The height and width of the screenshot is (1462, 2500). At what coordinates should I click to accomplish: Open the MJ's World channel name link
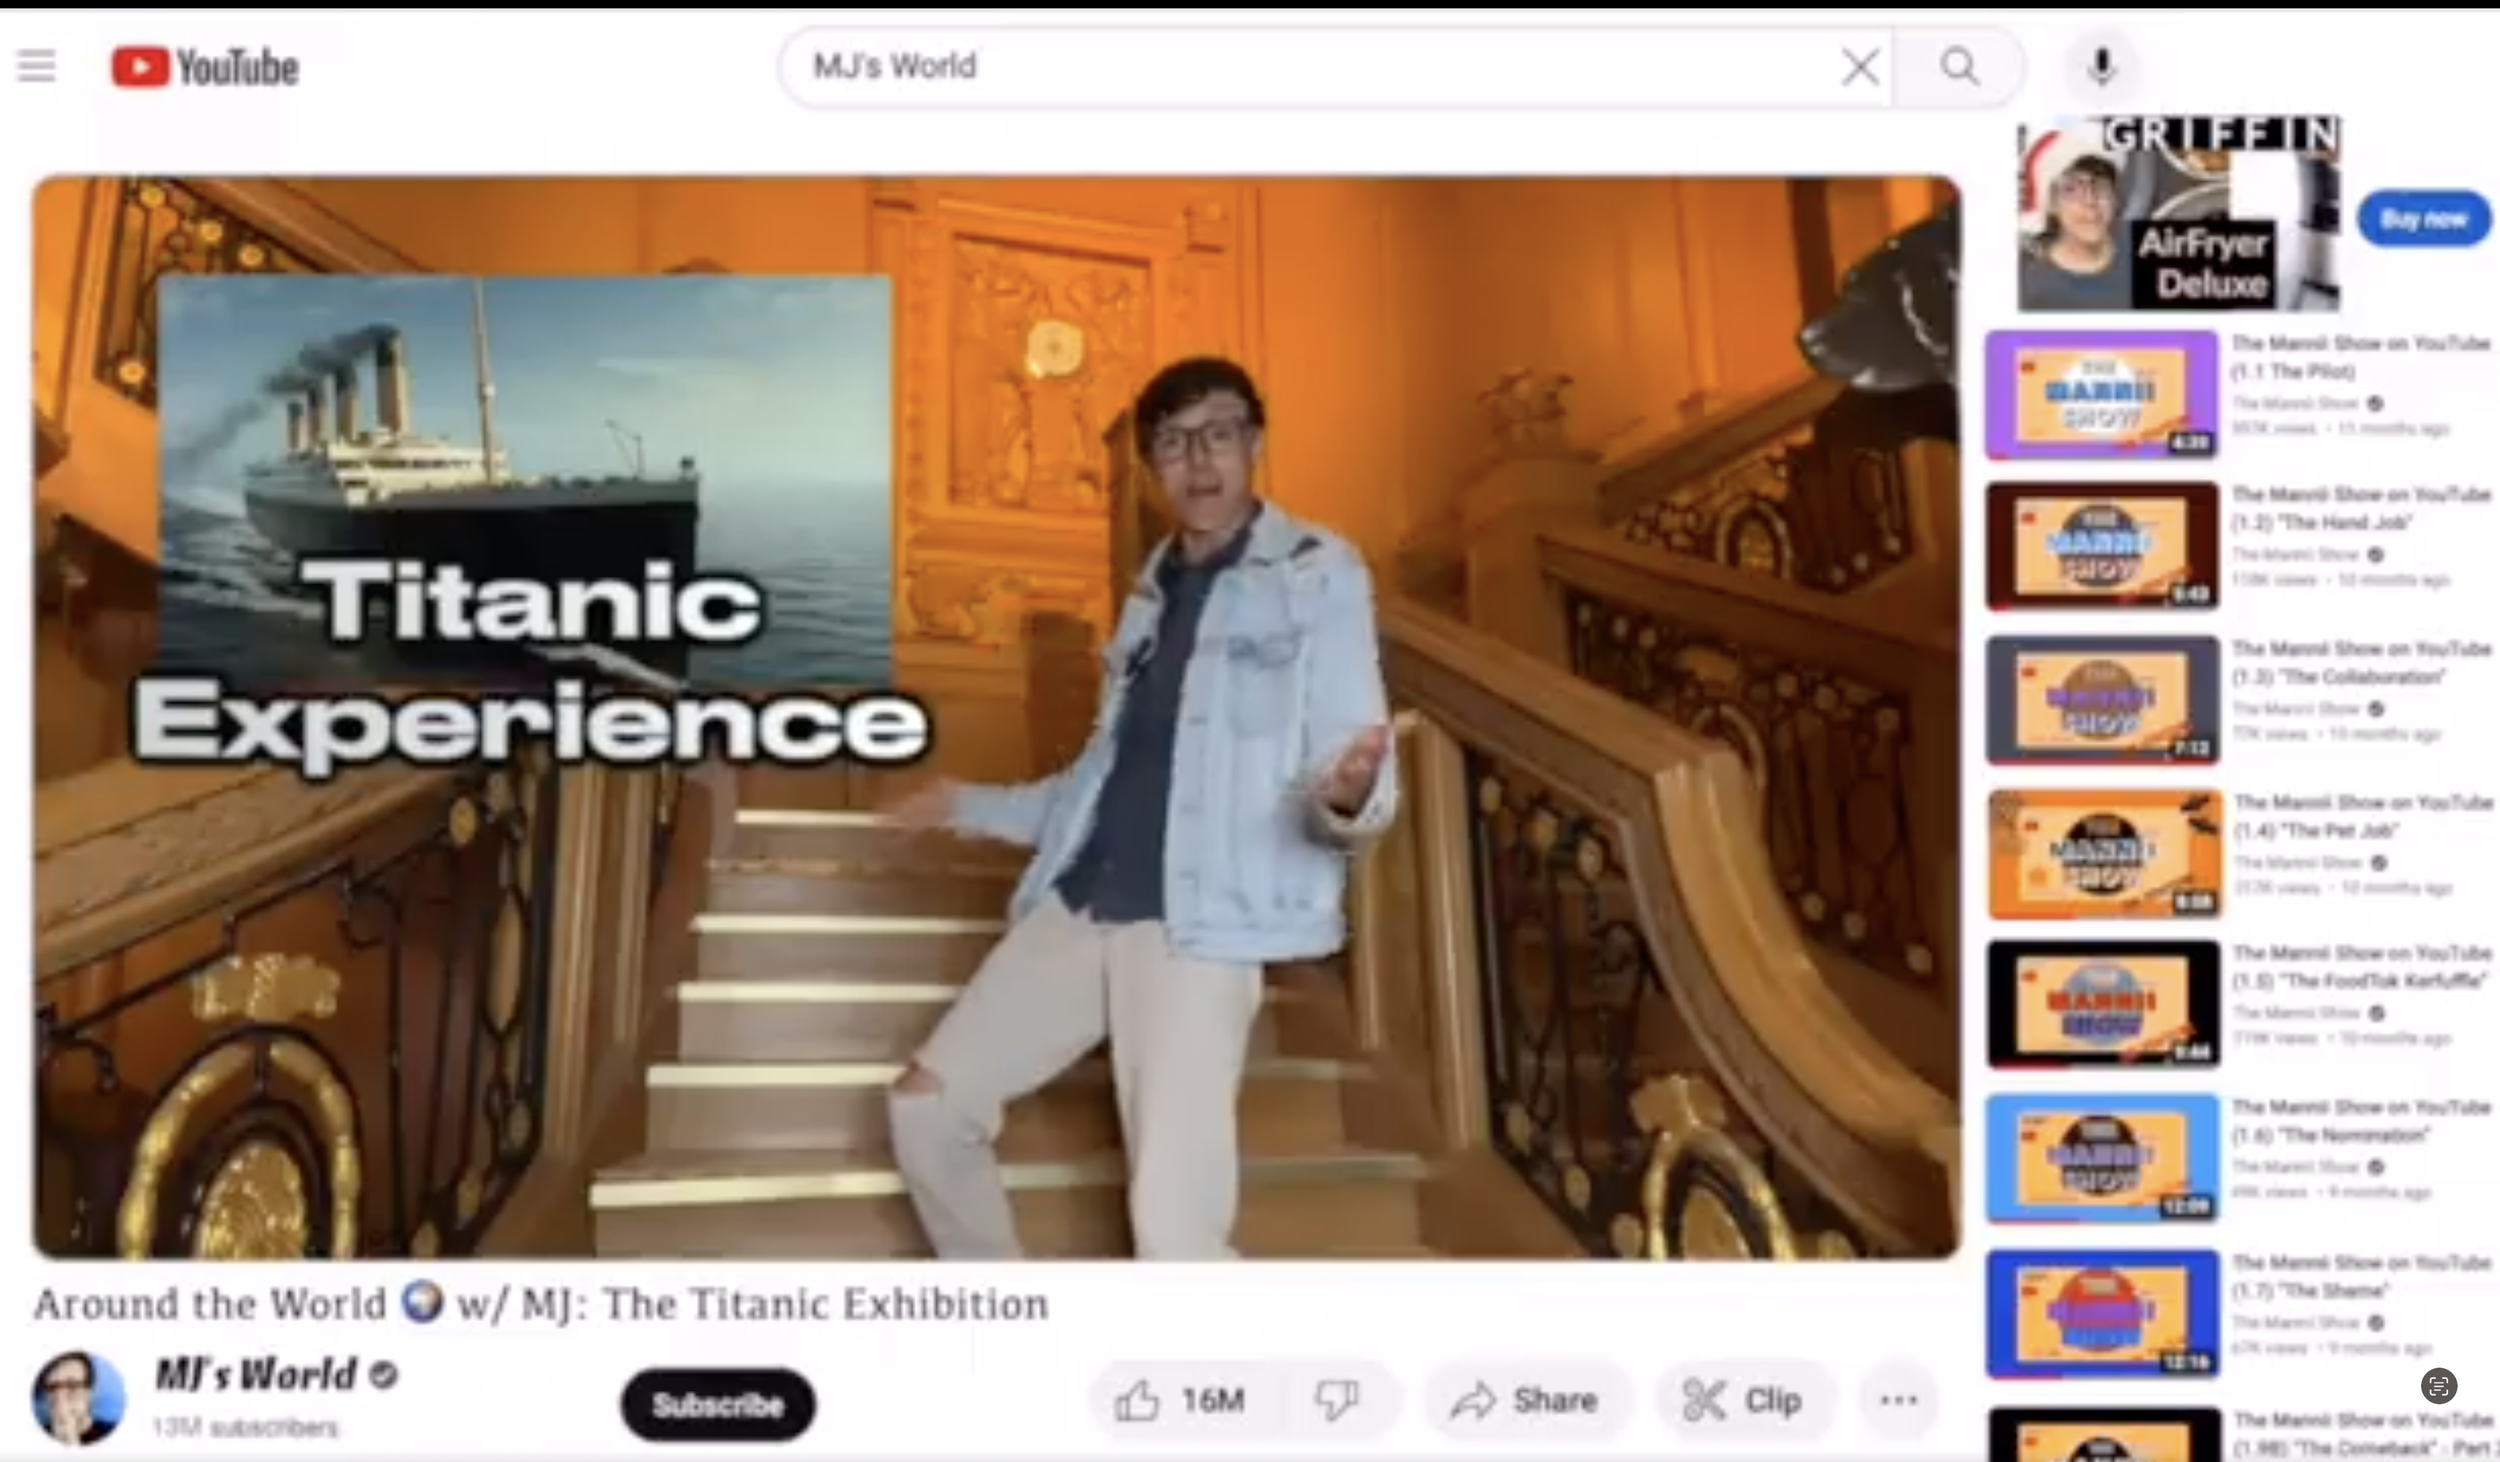256,1374
